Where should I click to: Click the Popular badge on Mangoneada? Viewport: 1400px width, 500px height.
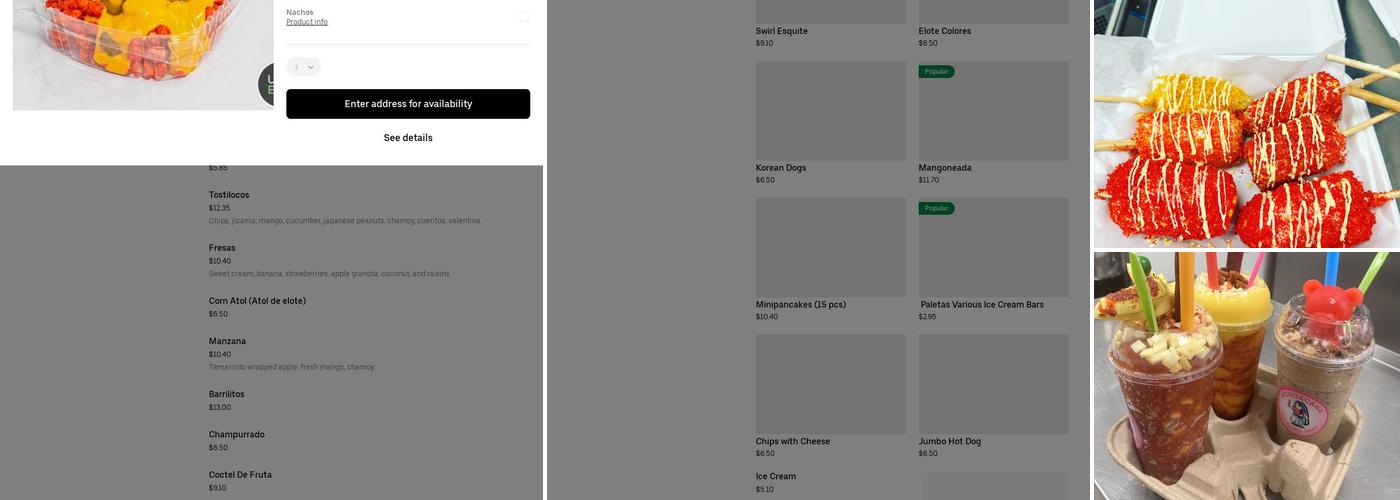click(x=936, y=72)
